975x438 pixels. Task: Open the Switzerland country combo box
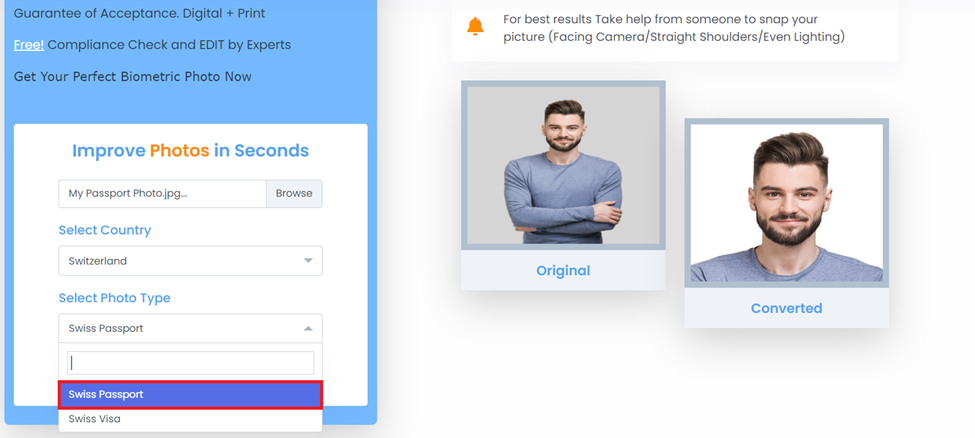[x=190, y=261]
